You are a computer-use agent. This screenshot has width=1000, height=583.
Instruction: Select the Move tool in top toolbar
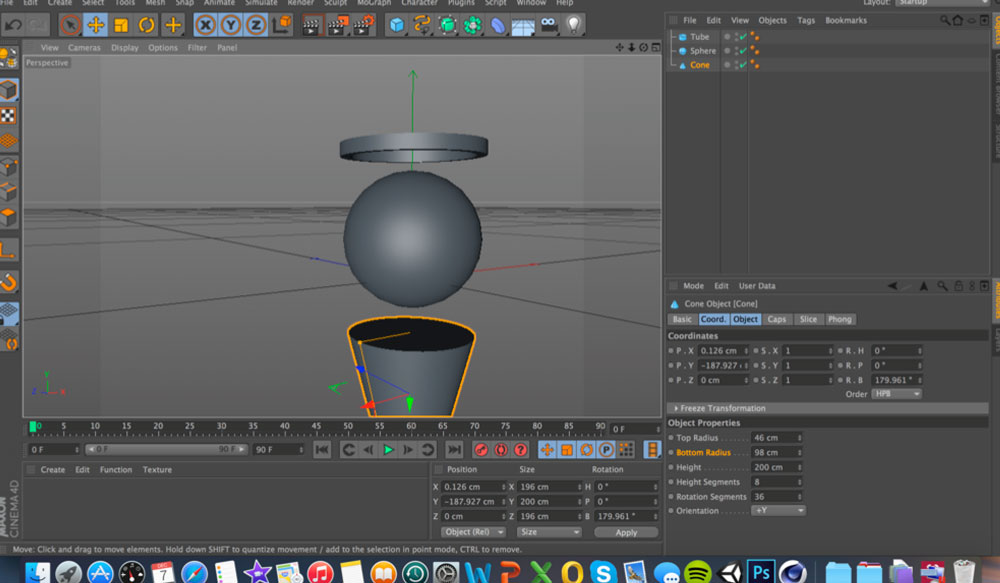96,25
